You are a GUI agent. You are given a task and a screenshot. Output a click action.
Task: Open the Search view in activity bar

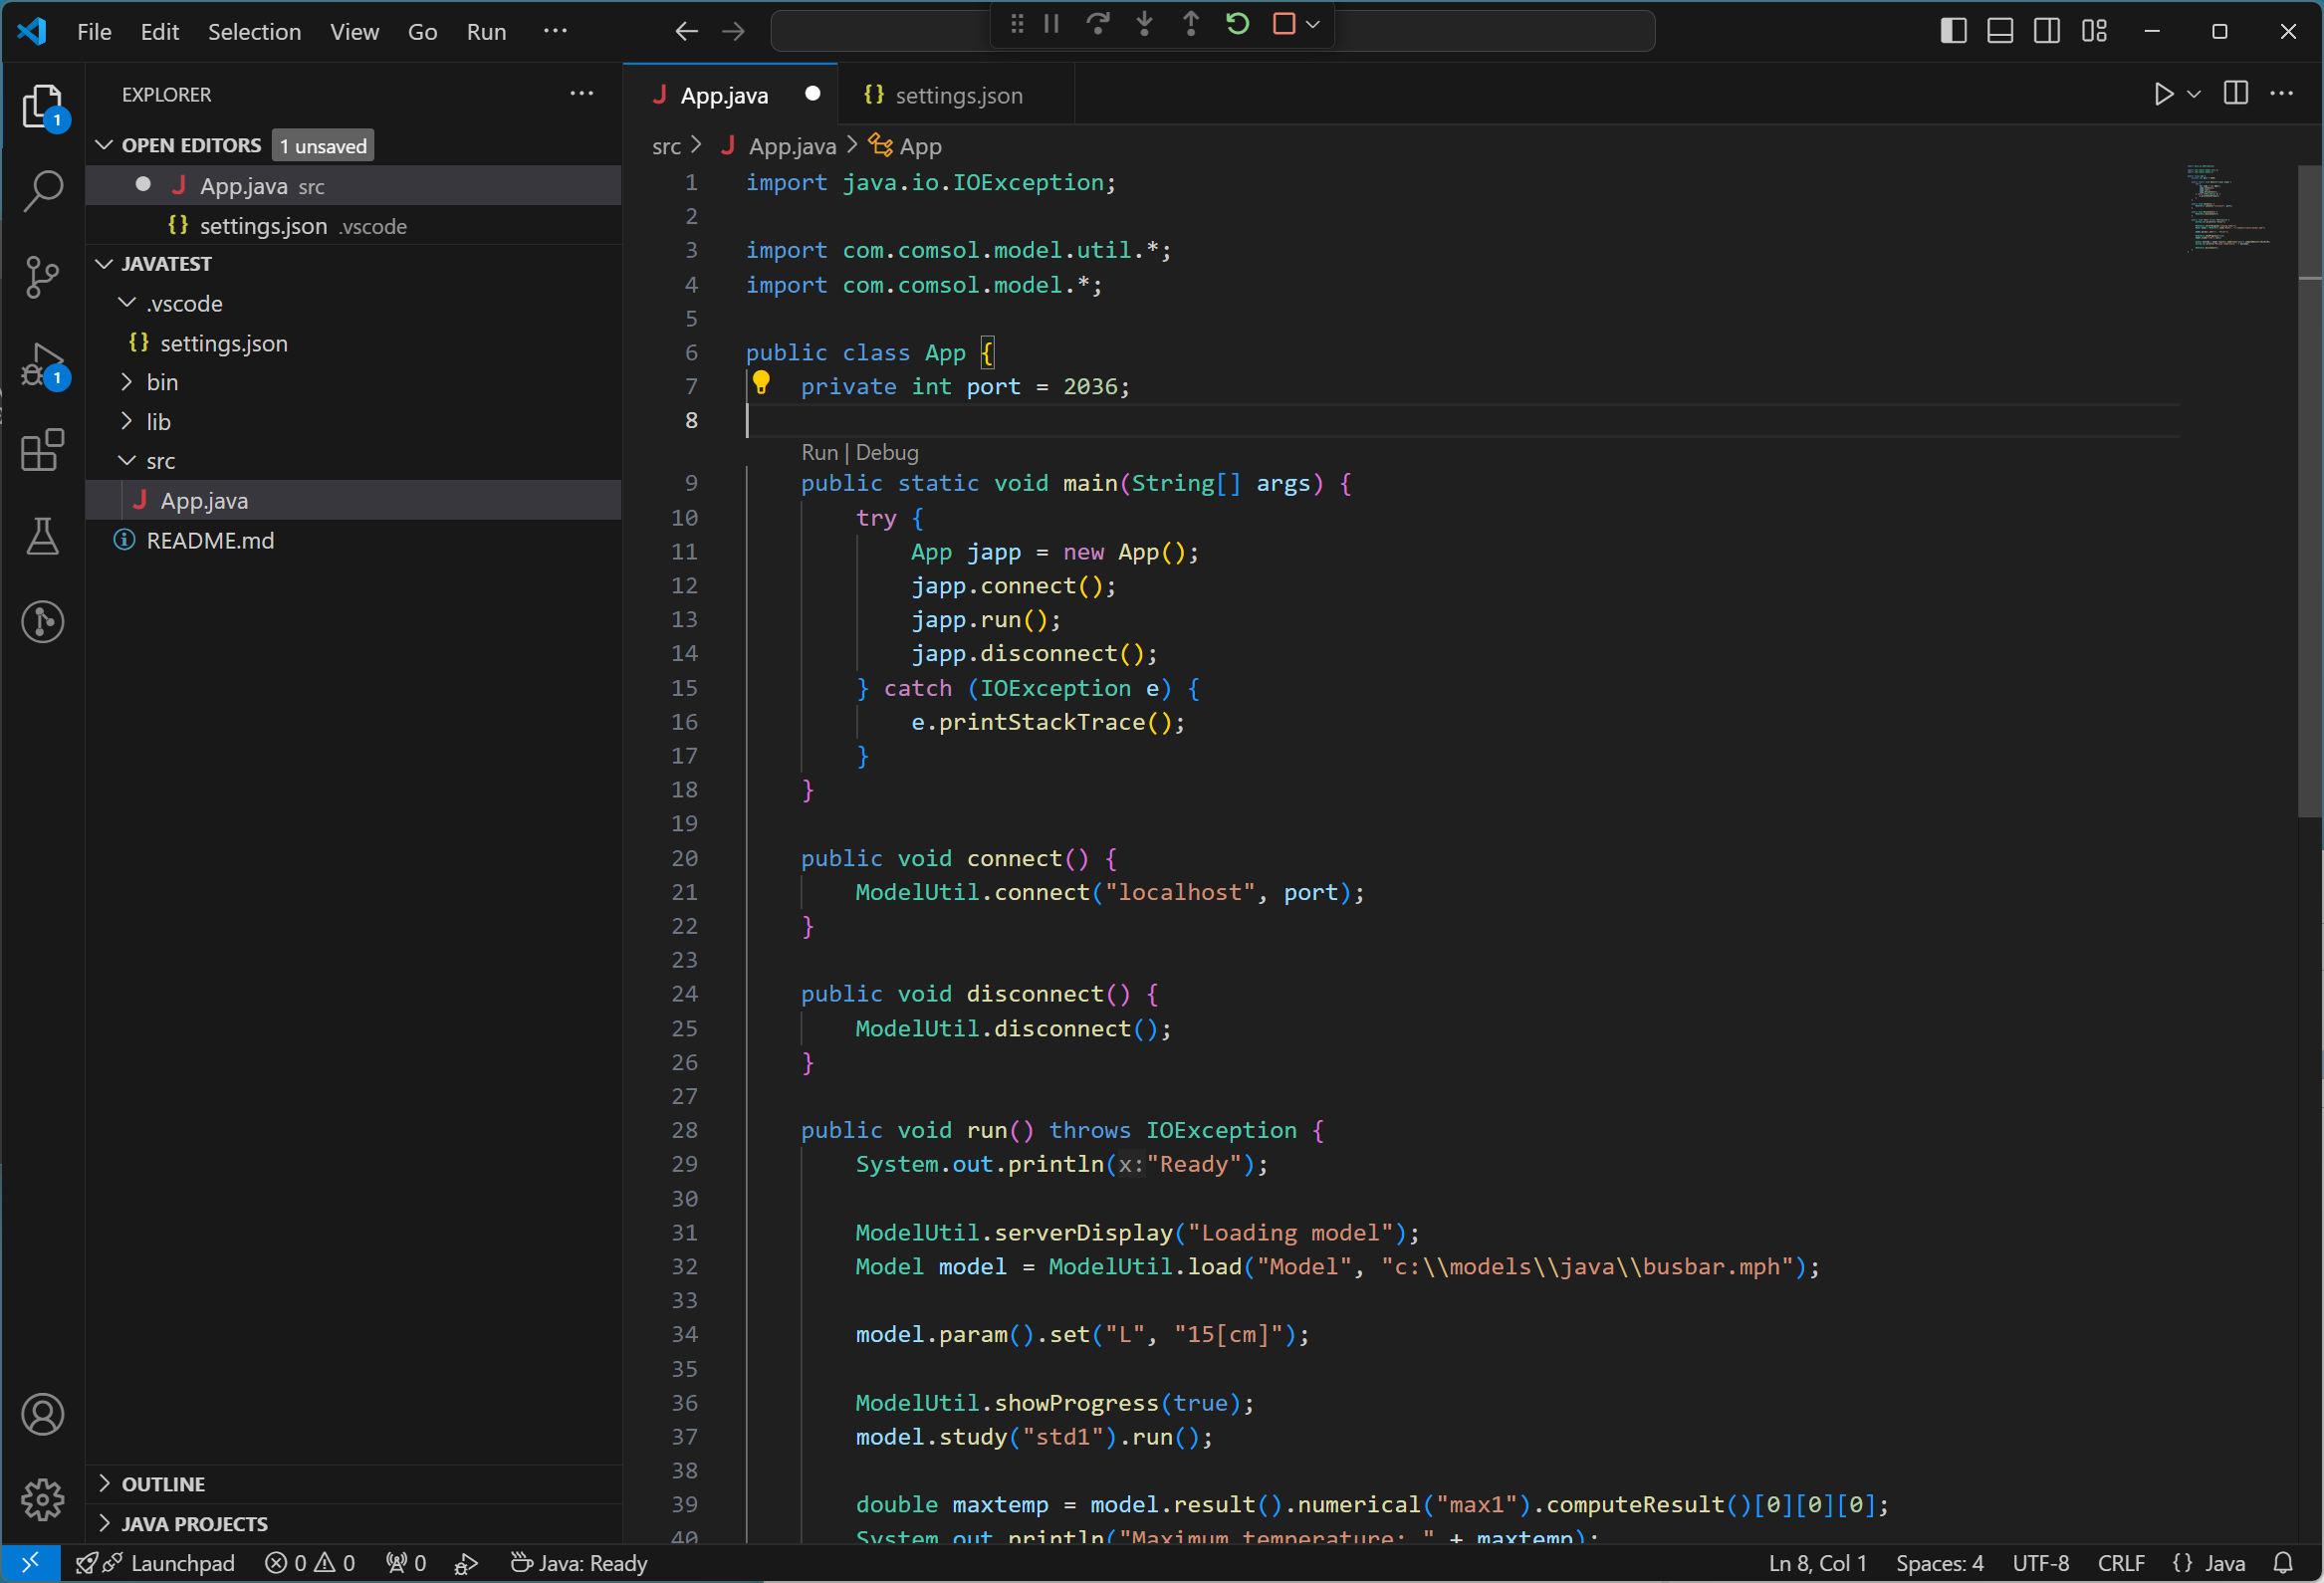(42, 190)
